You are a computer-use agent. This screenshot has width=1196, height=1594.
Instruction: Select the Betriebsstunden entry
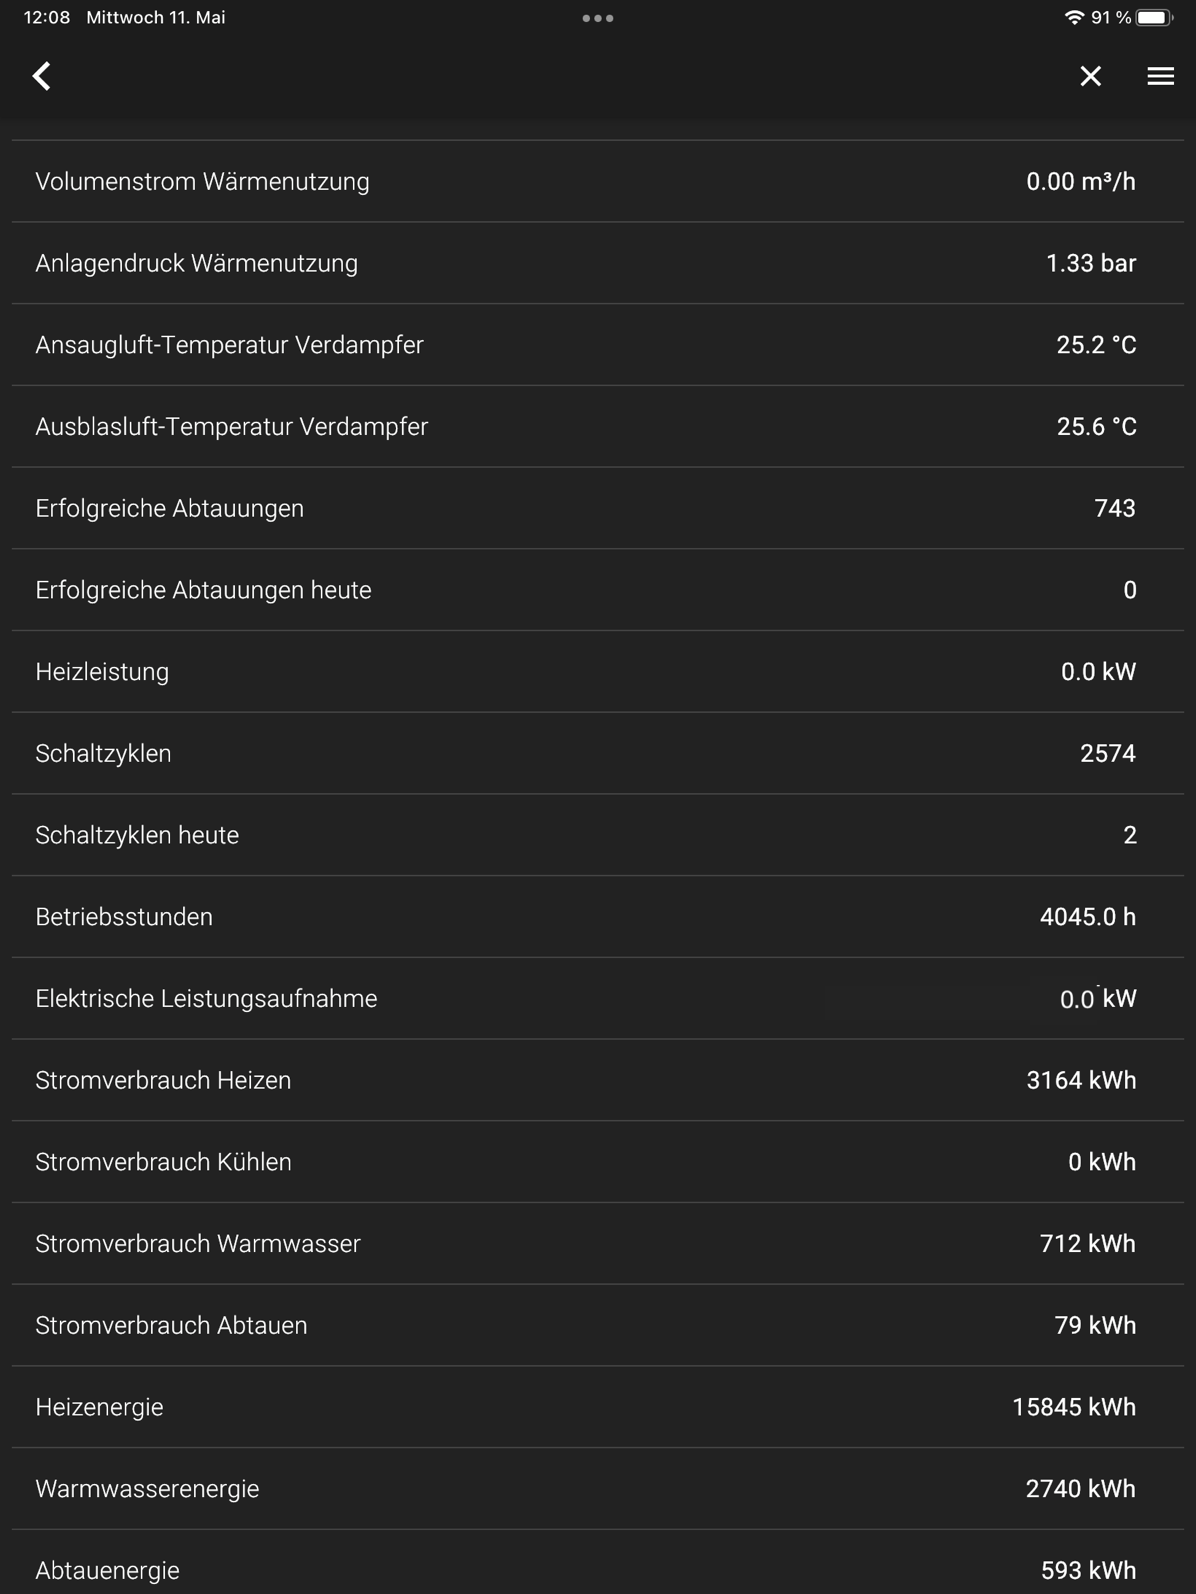coord(598,917)
